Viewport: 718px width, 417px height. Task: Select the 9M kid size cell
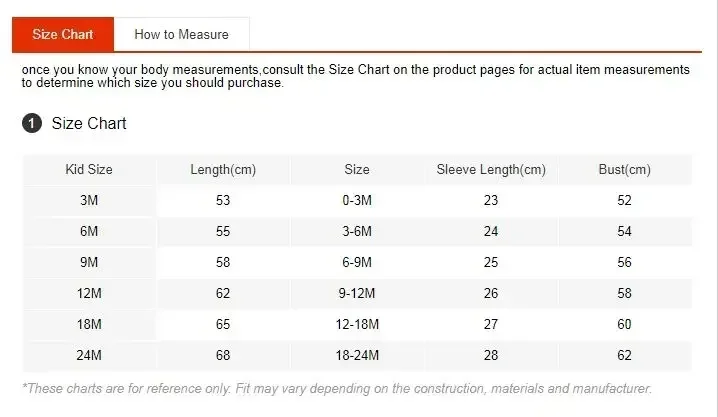[x=89, y=263]
